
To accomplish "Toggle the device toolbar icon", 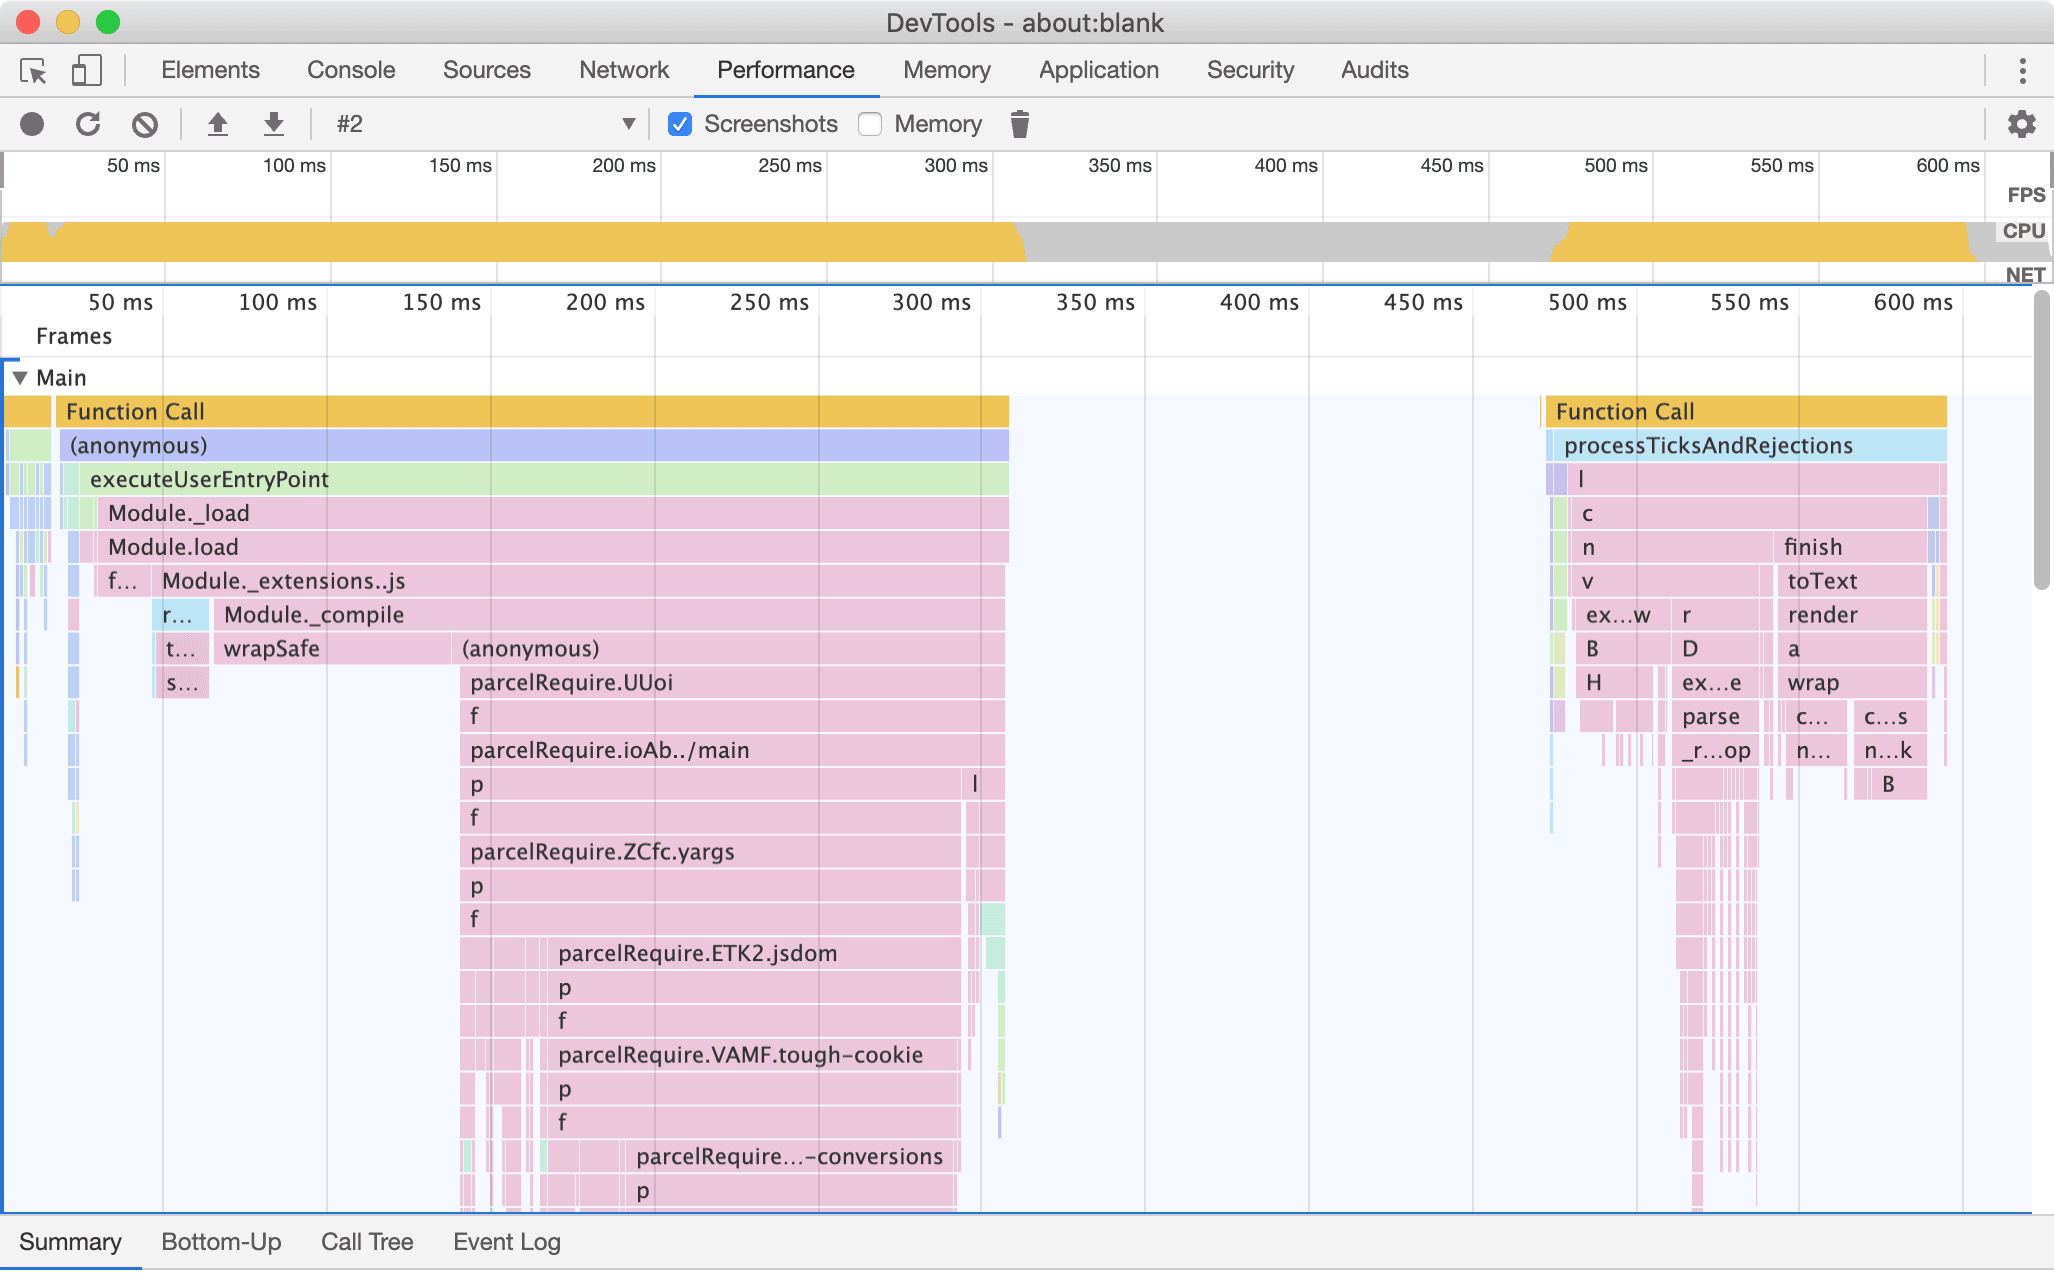I will (x=87, y=71).
